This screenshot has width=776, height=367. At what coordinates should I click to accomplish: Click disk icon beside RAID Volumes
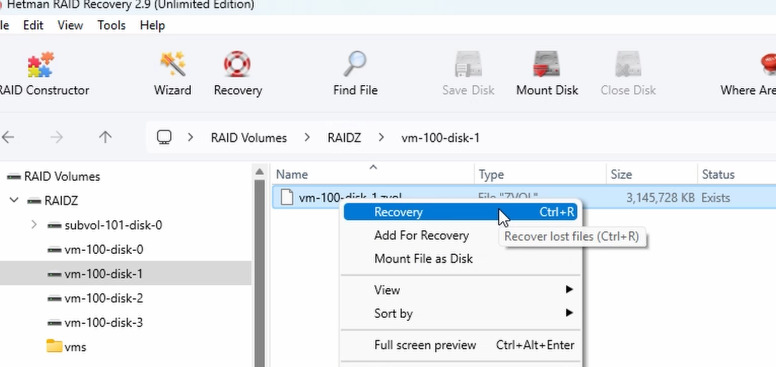pos(14,177)
